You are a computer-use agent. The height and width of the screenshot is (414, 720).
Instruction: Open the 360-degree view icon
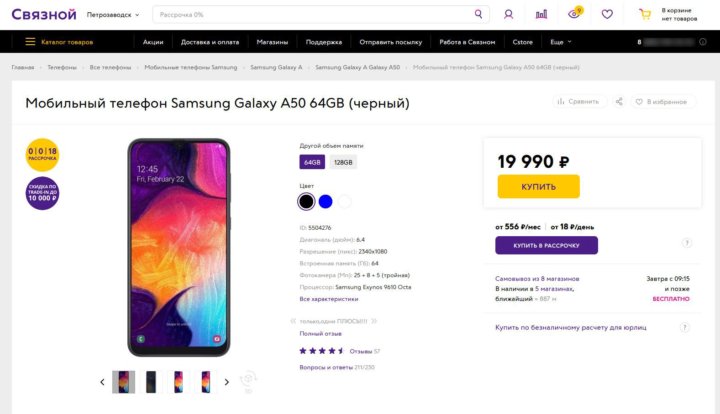click(249, 379)
